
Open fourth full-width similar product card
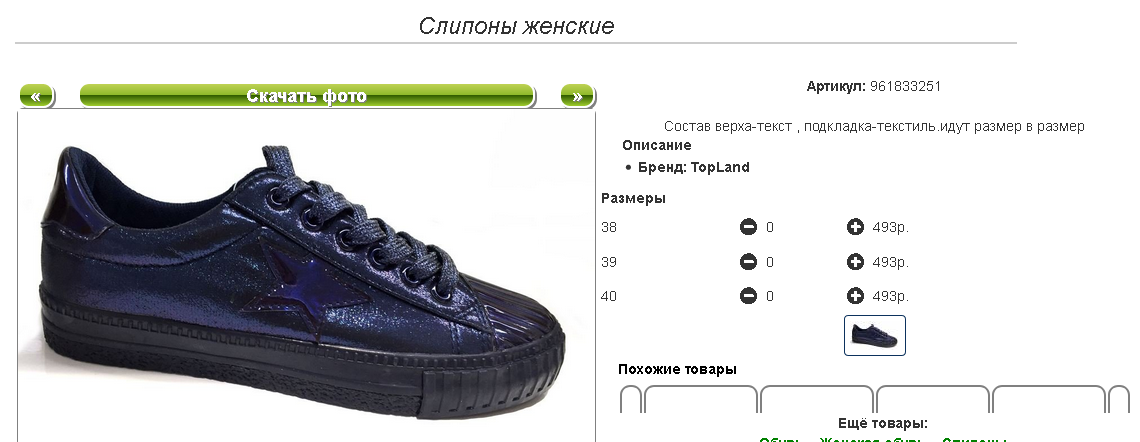(1048, 400)
